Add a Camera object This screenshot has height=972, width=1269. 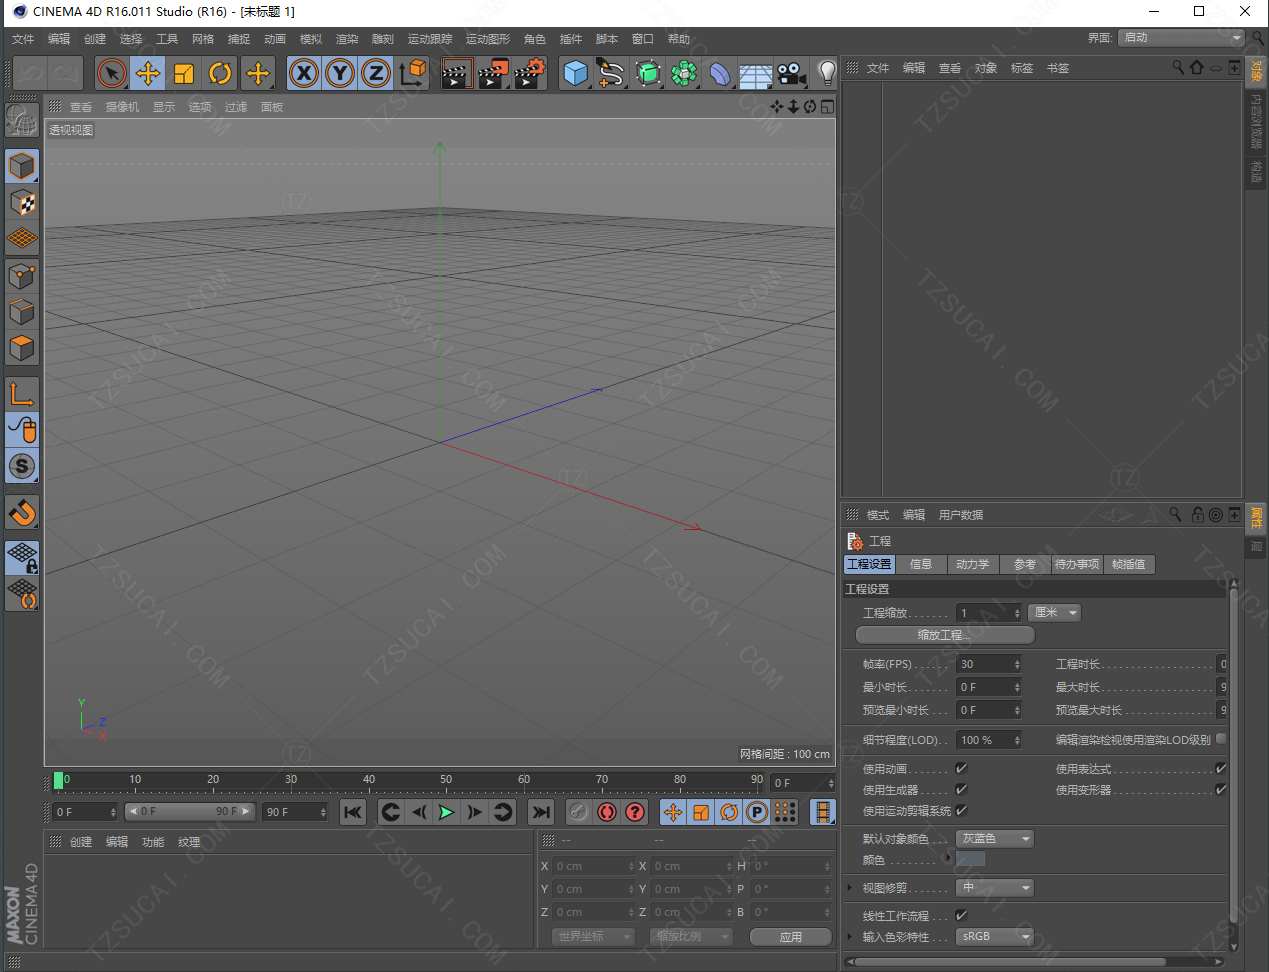click(x=791, y=73)
